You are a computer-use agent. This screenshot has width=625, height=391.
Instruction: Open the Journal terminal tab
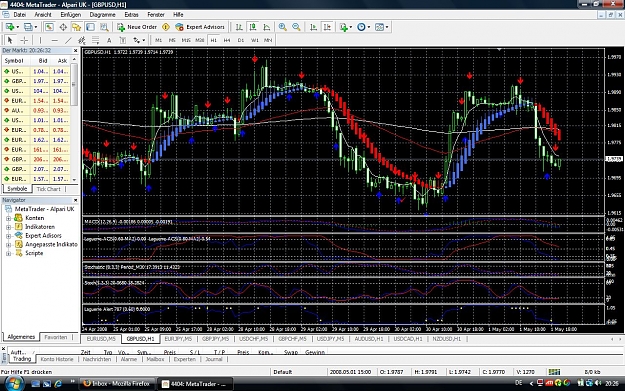(x=214, y=359)
